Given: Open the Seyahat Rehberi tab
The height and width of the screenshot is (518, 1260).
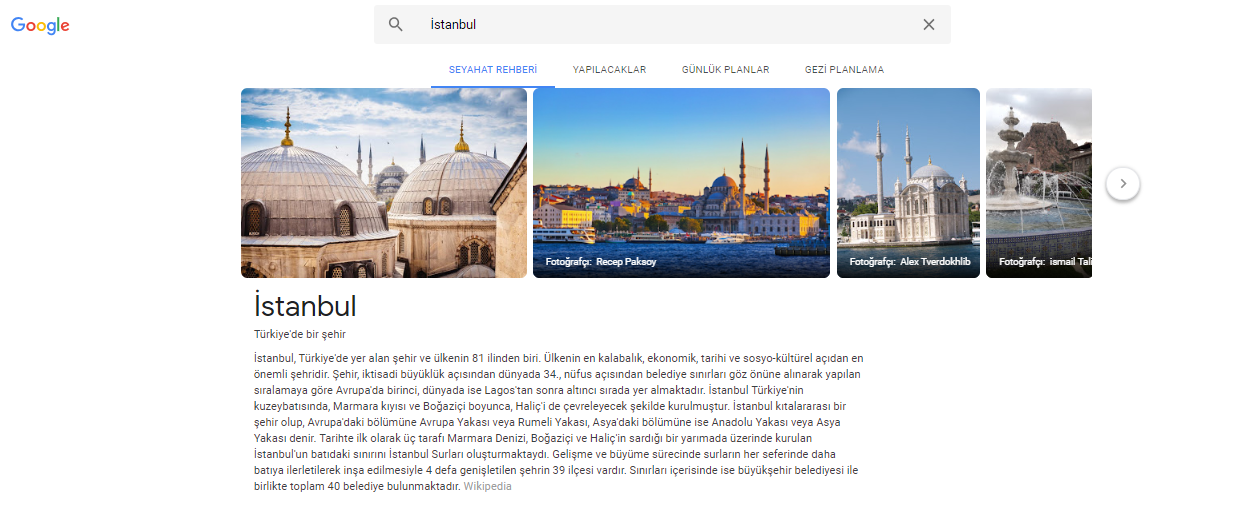Looking at the screenshot, I should pos(493,70).
